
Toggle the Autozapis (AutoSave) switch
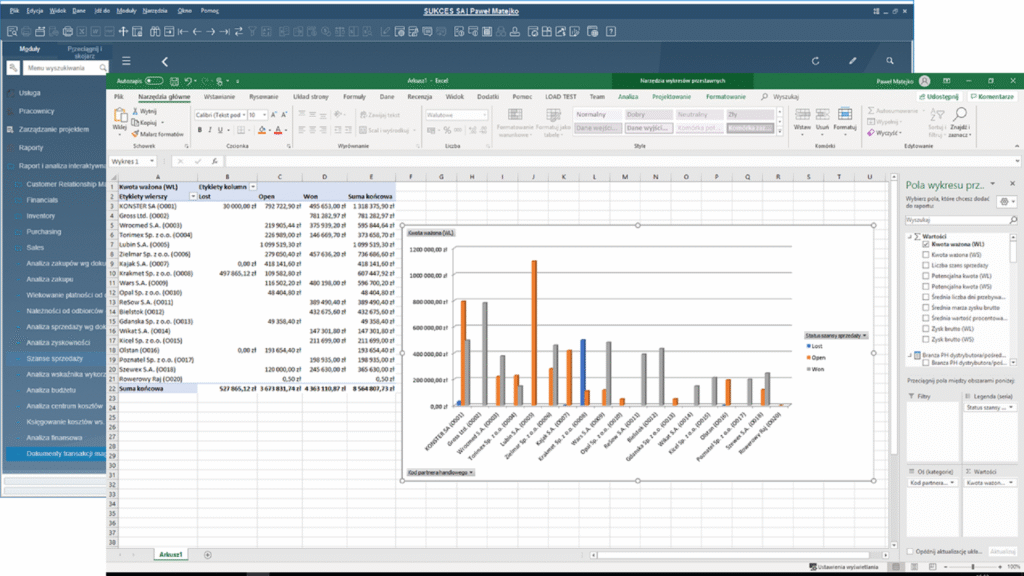[154, 81]
